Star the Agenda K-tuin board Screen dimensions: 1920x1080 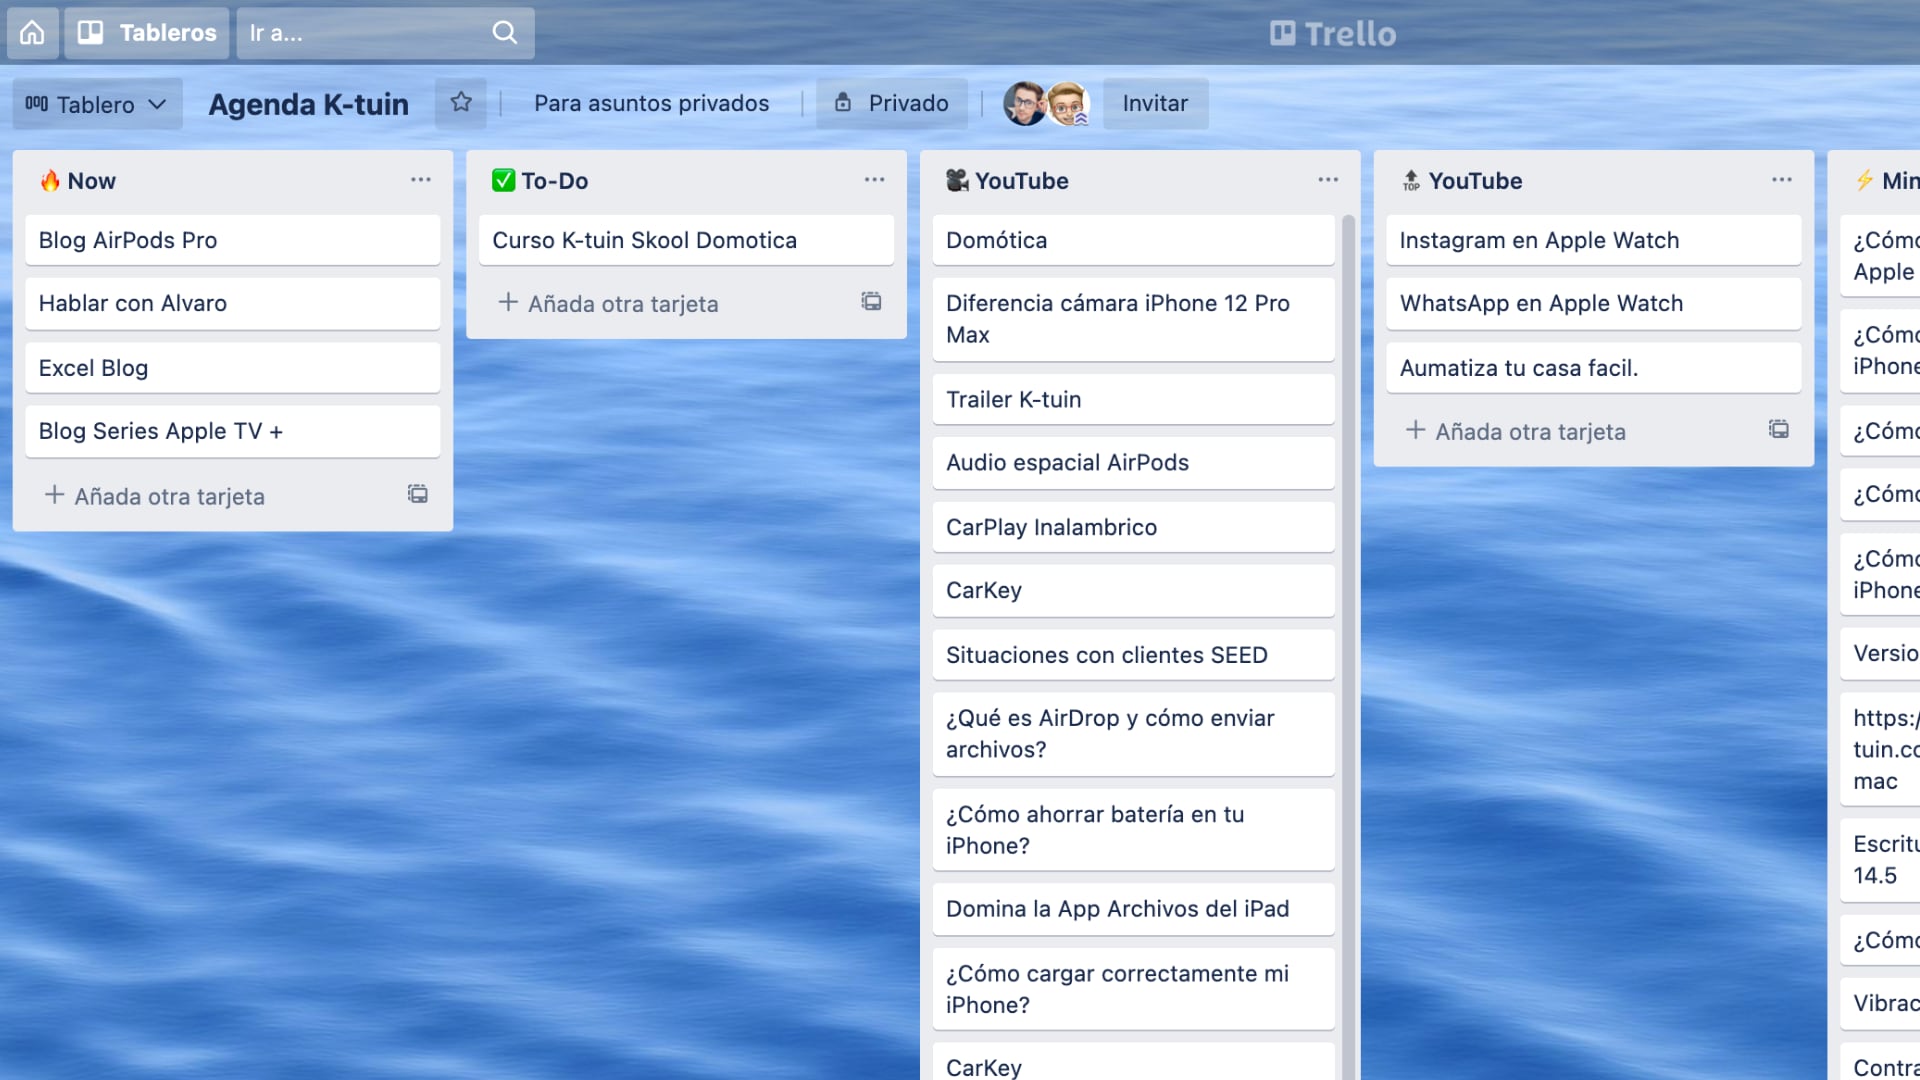coord(461,103)
